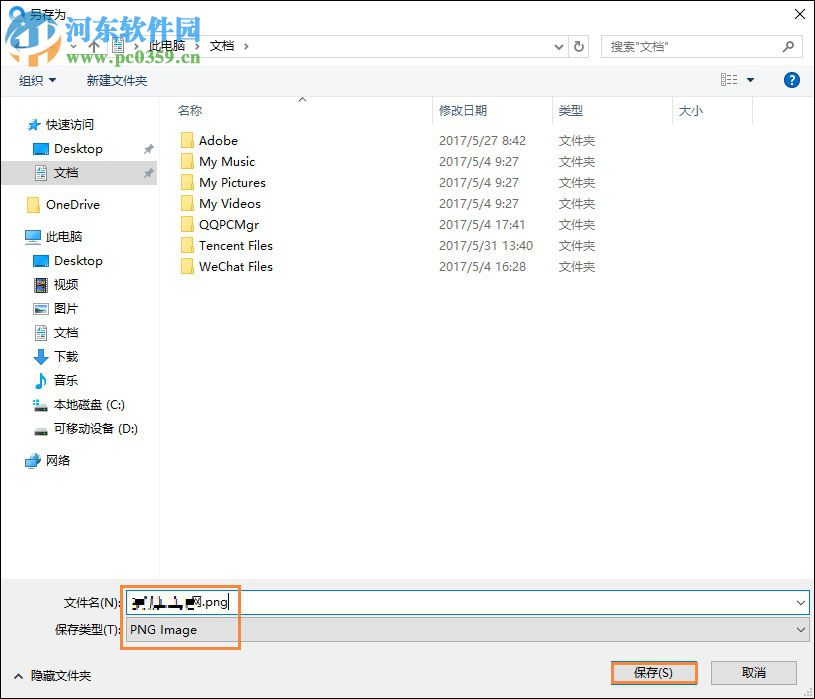Expand the filename history dropdown arrow

click(798, 602)
